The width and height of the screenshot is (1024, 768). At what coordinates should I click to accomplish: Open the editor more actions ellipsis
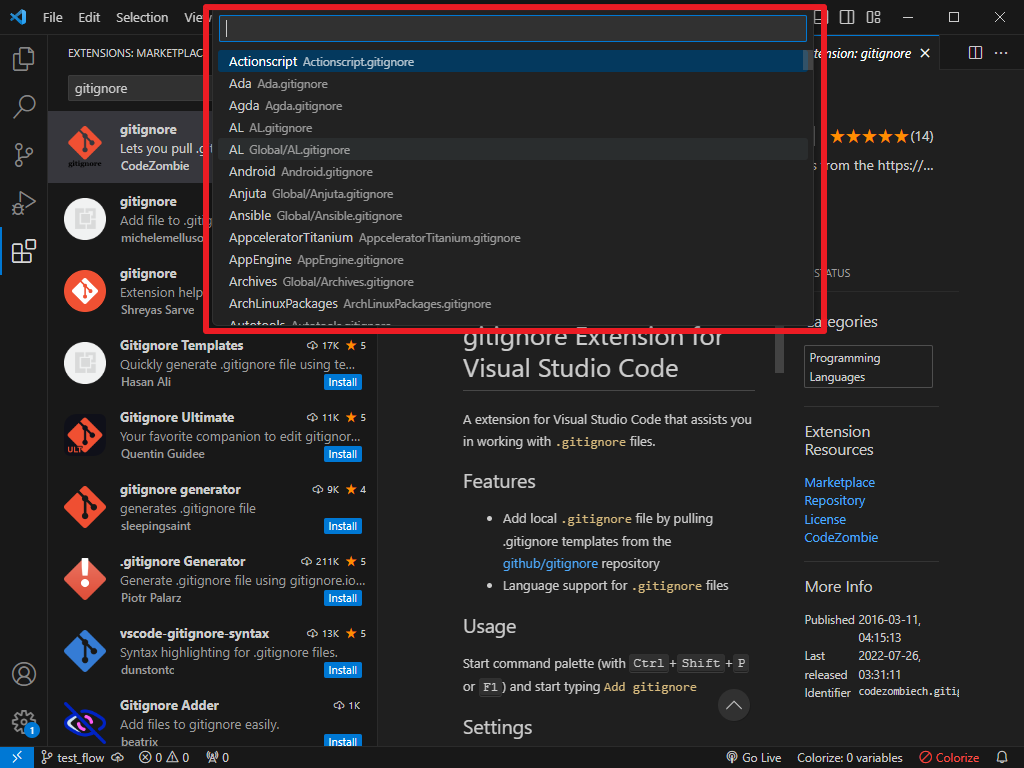point(1001,53)
